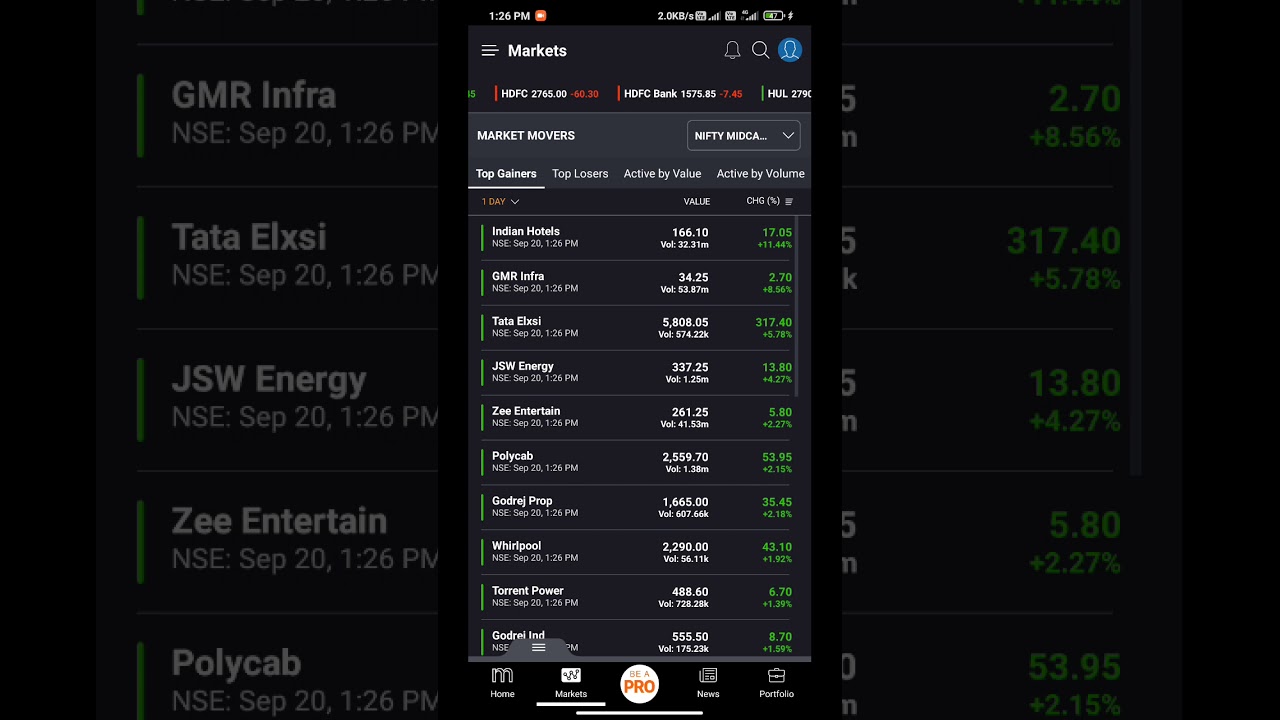Open the notifications bell
The image size is (1280, 720).
point(732,50)
